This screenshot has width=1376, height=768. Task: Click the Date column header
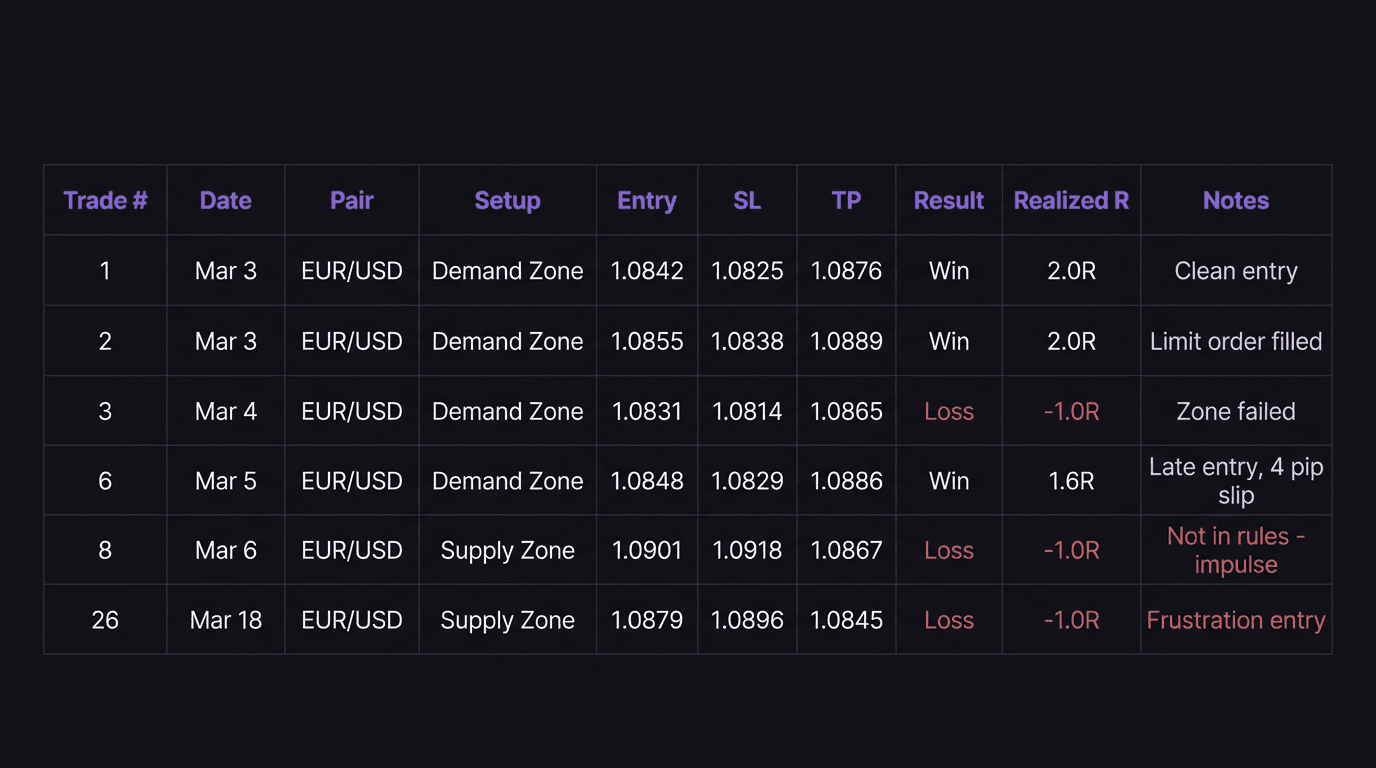click(x=225, y=200)
